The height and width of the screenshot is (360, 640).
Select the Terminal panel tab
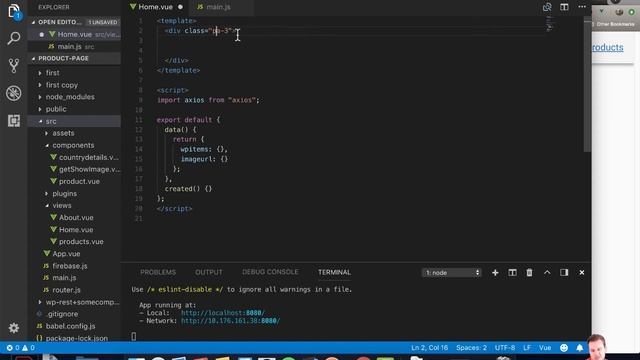click(334, 272)
